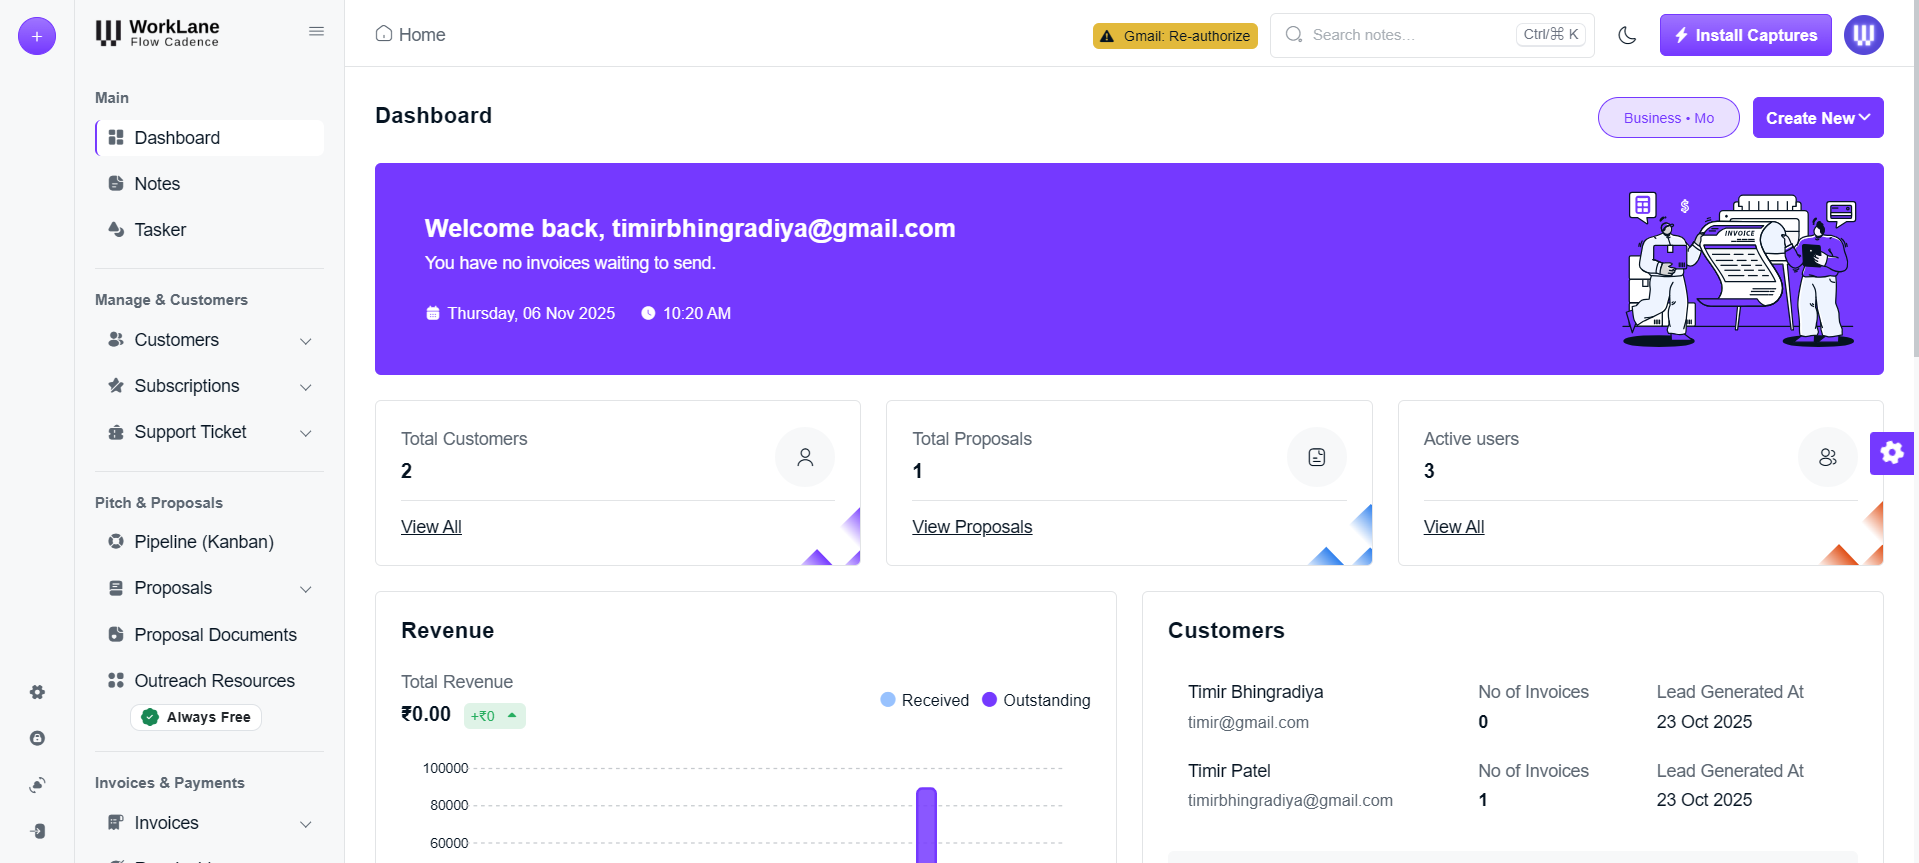Toggle the Received legend series in Revenue

tap(925, 700)
